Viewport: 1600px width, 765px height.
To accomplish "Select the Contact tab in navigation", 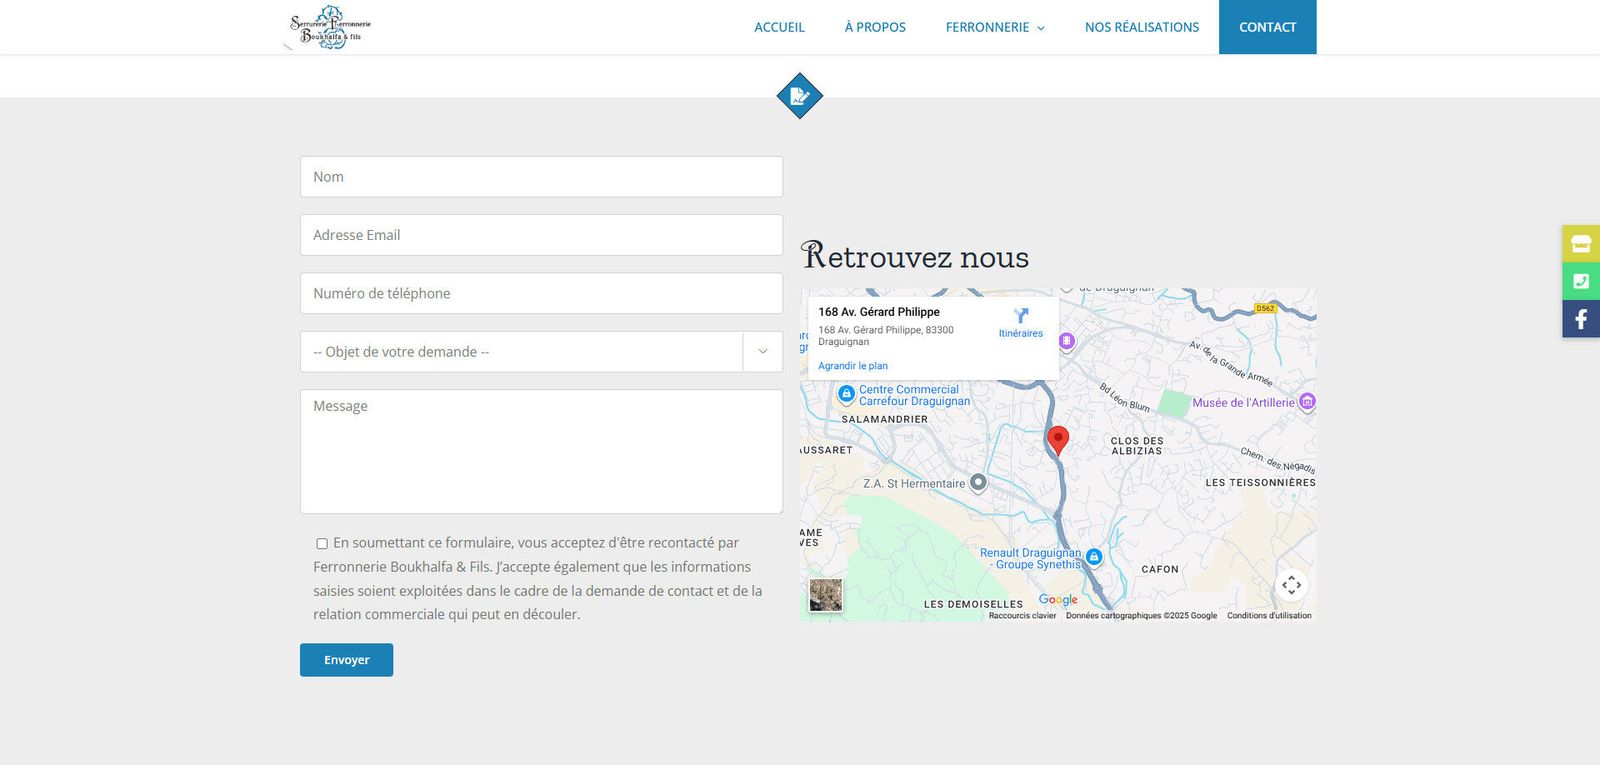I will pos(1267,27).
